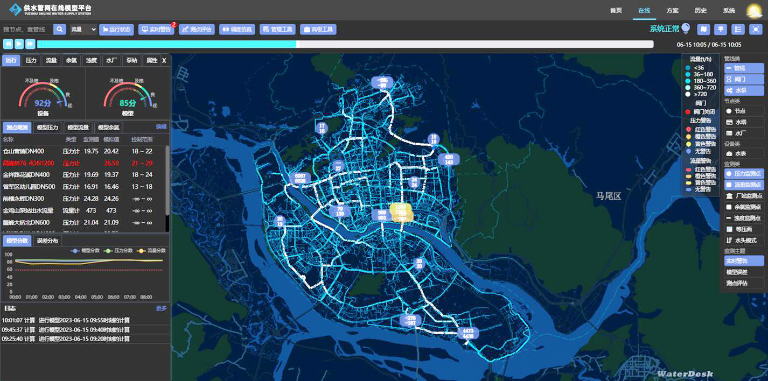
Task: Click the 实时报告 button with the red badge
Action: point(156,29)
